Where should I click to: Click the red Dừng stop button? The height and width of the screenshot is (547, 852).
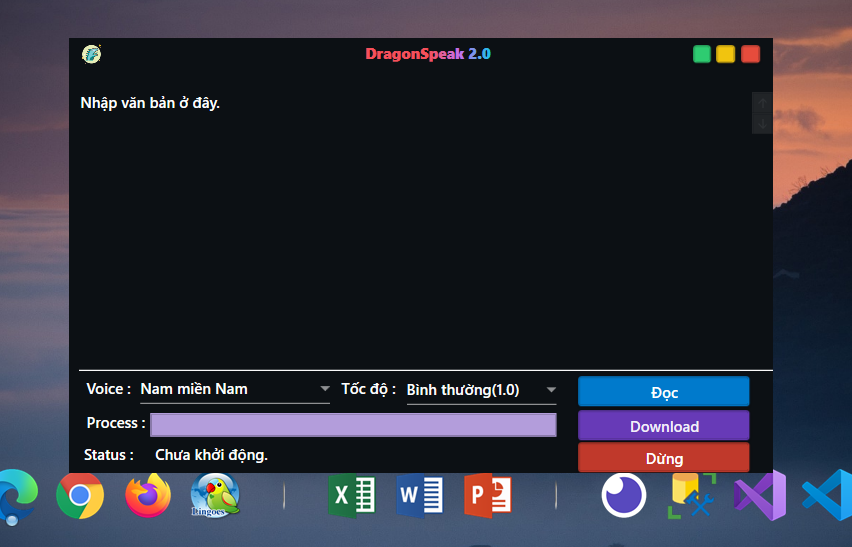click(x=663, y=457)
